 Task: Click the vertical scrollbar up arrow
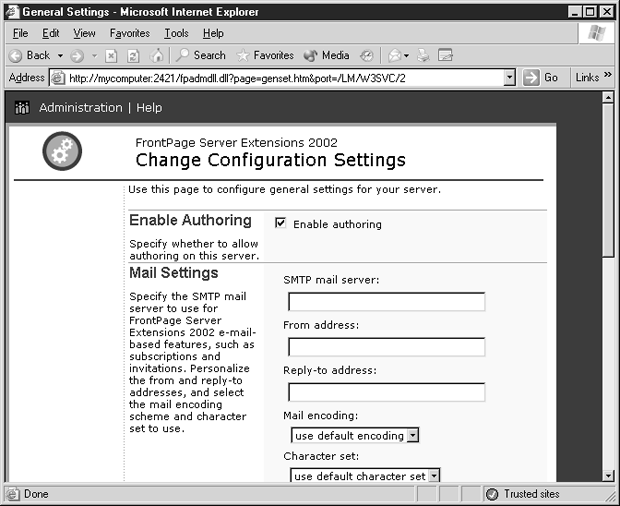tap(608, 97)
